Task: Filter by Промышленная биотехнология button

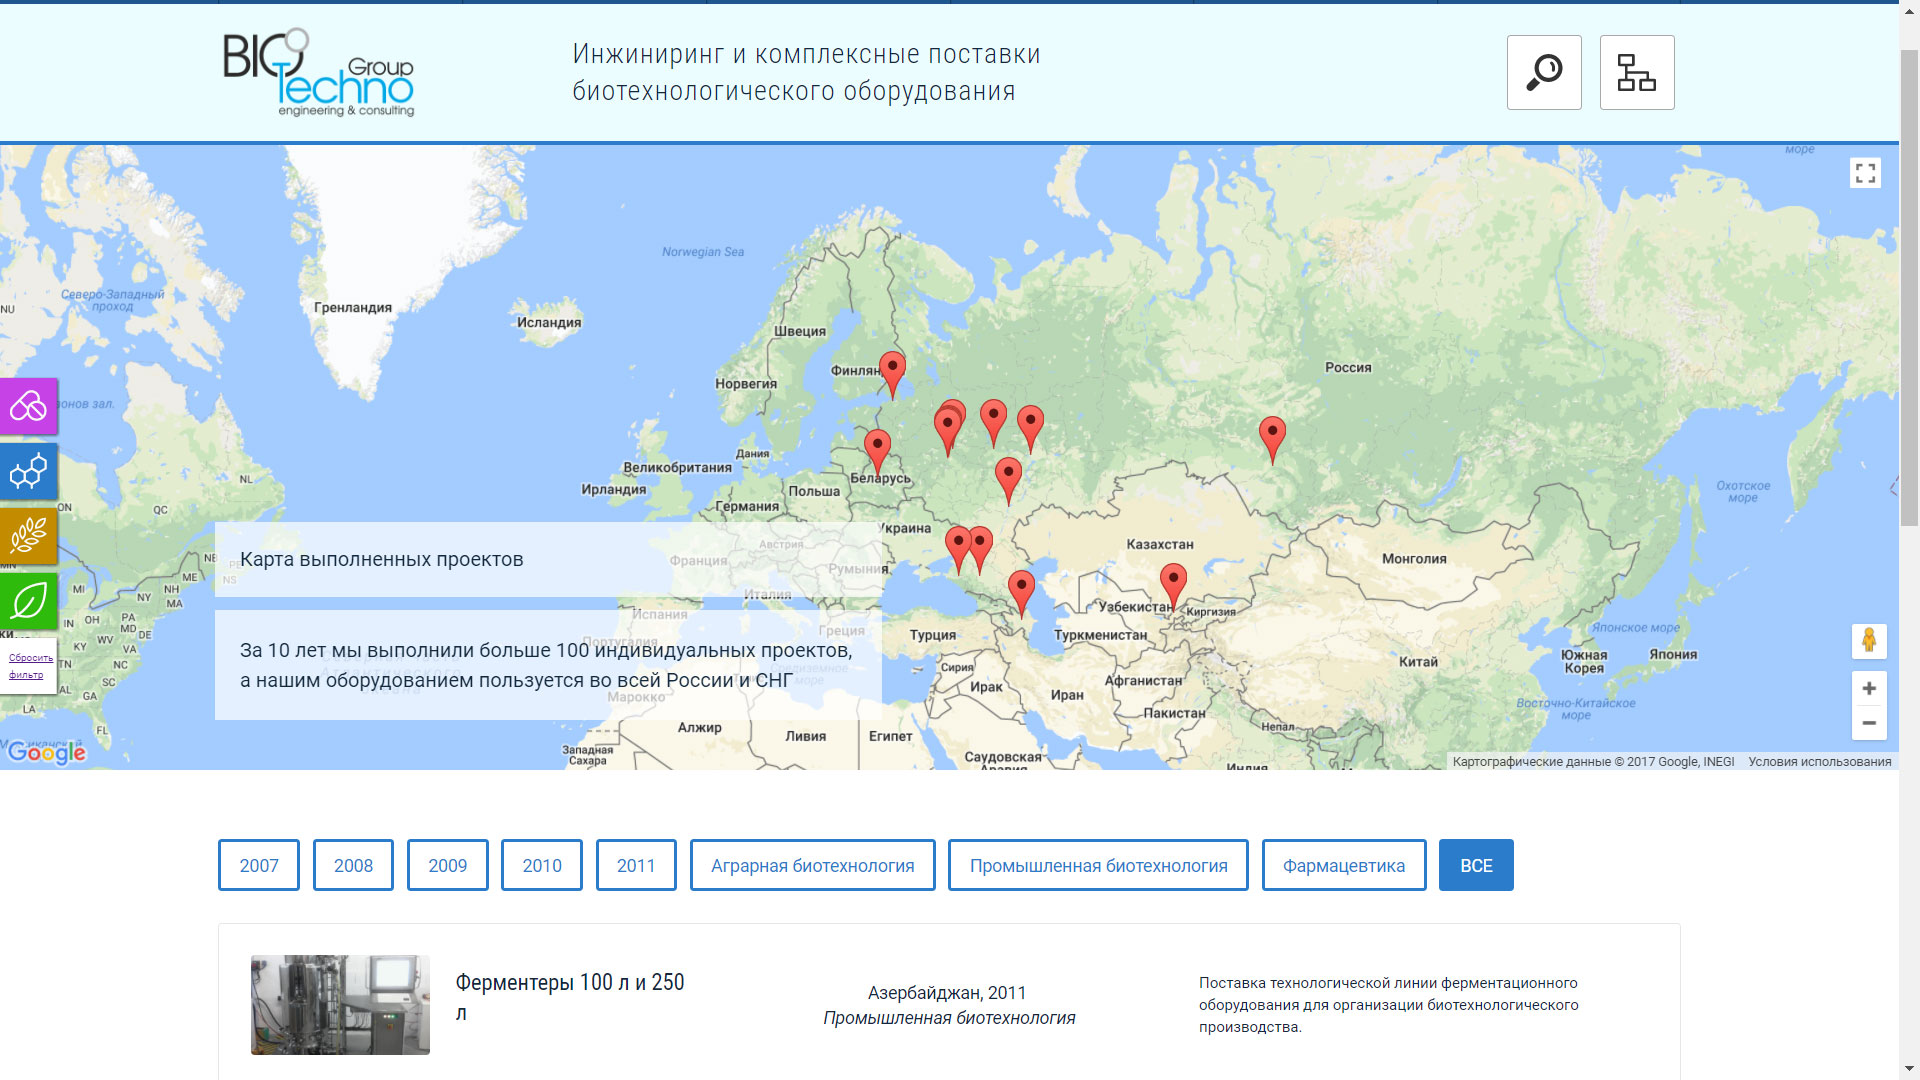Action: click(x=1098, y=865)
